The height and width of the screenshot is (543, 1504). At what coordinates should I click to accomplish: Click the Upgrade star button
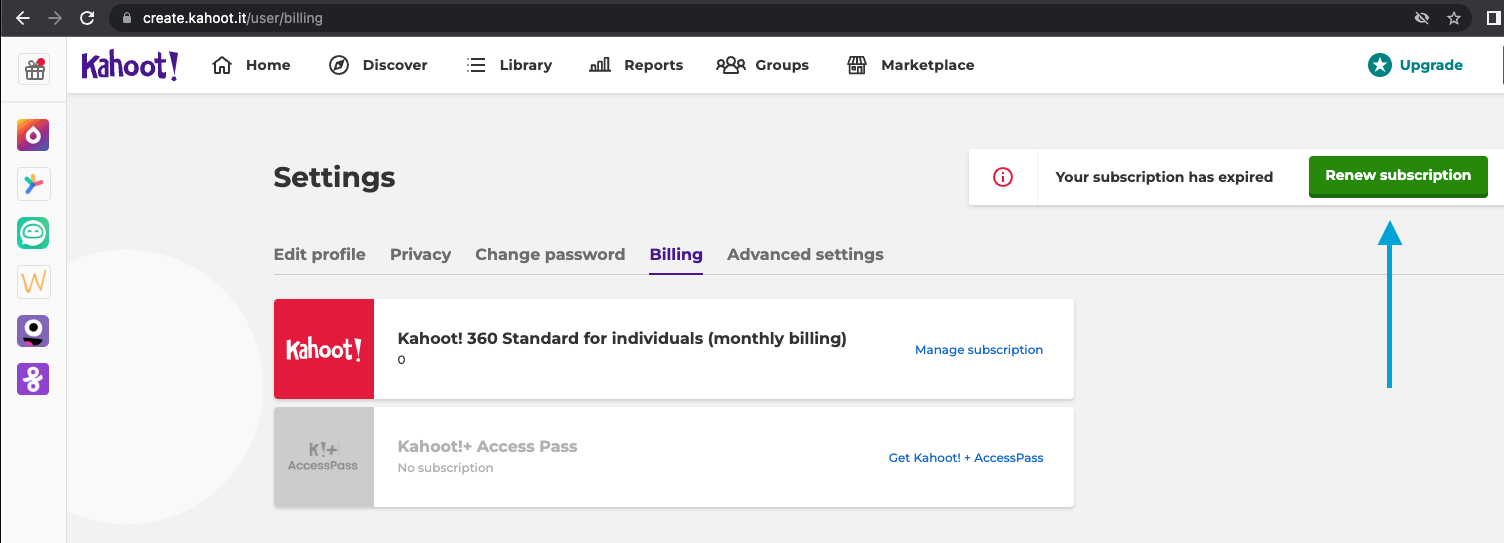tap(1415, 65)
